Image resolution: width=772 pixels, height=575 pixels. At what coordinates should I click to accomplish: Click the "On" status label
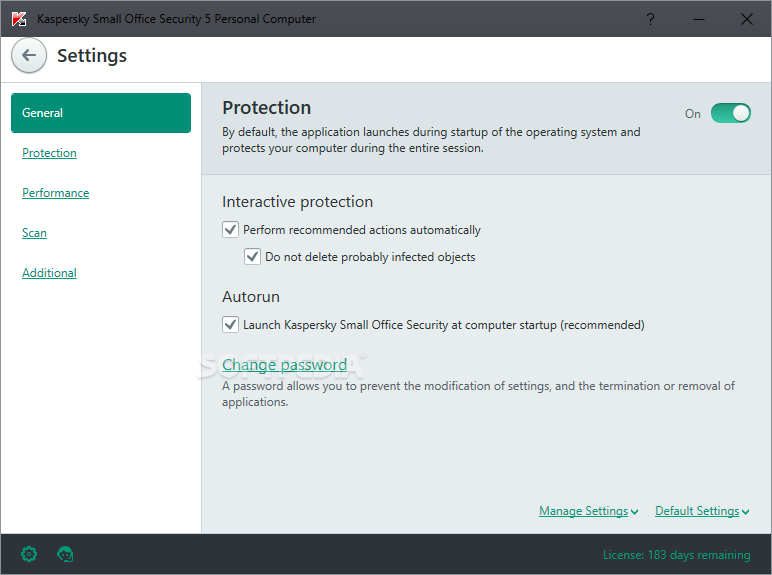(x=693, y=114)
